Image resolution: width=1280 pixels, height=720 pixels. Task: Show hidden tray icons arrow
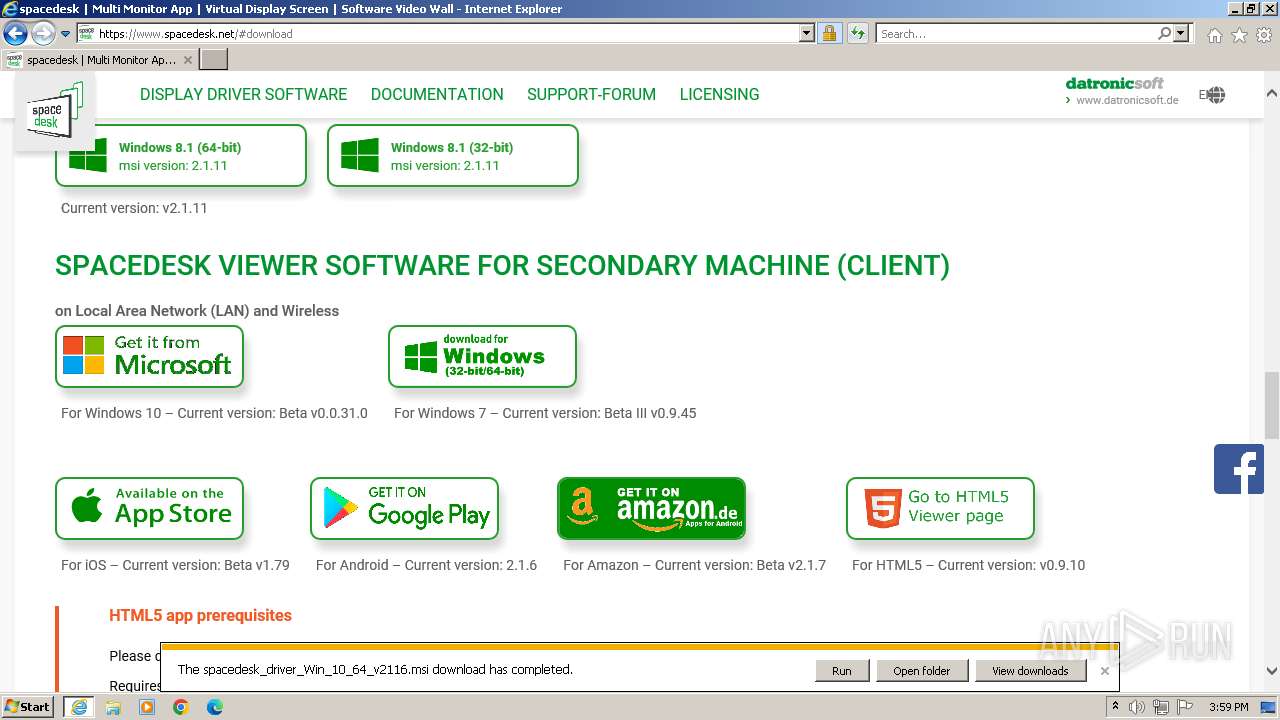click(1115, 707)
